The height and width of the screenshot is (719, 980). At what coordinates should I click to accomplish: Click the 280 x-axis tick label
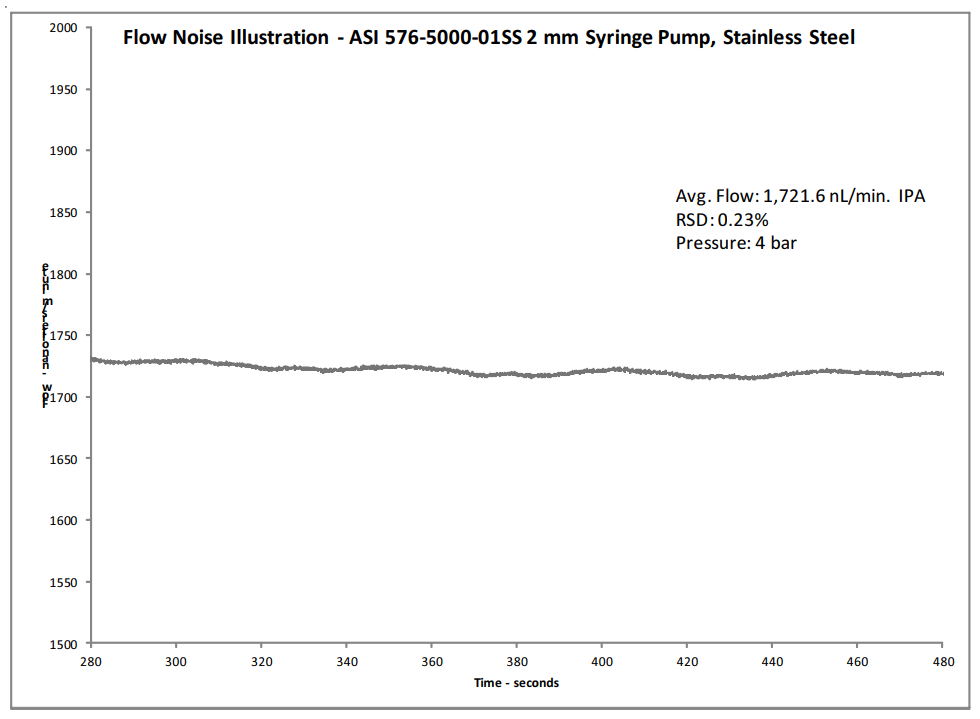click(91, 661)
